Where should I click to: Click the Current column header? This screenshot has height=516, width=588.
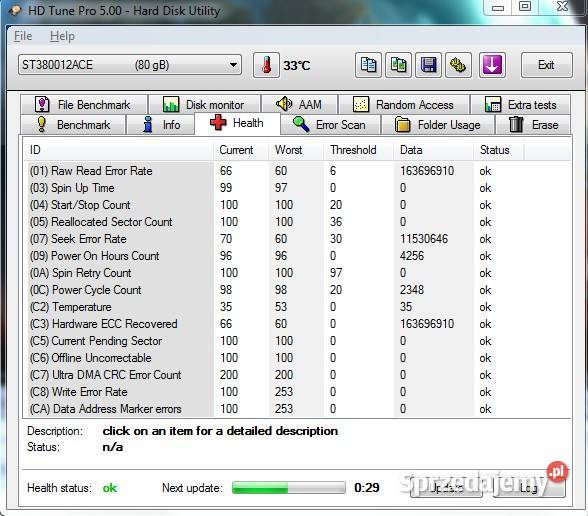[x=241, y=150]
